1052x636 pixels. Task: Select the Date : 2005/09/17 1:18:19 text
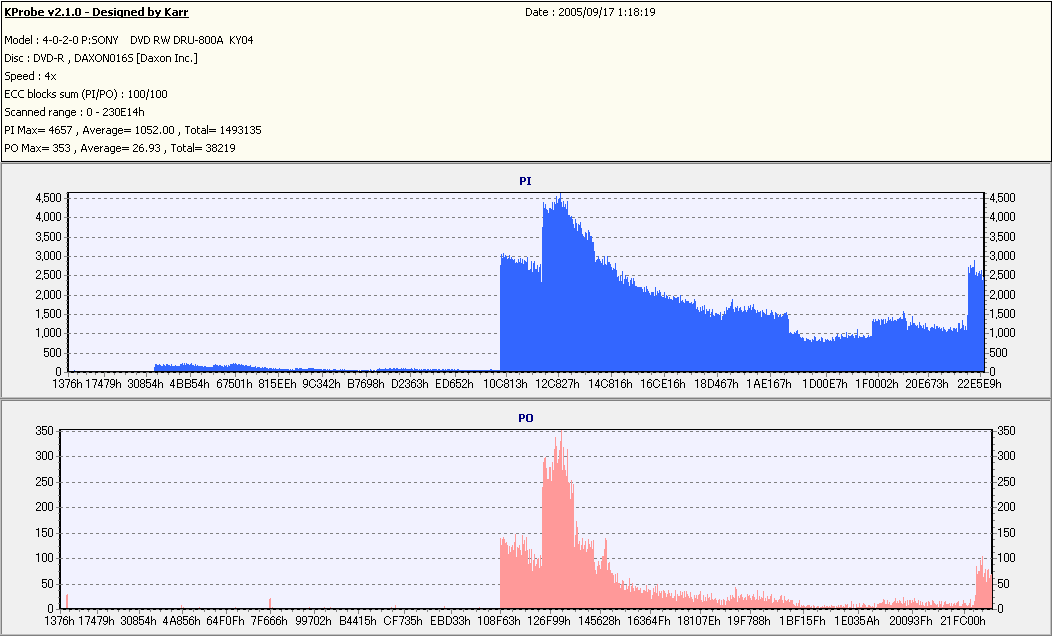(590, 12)
